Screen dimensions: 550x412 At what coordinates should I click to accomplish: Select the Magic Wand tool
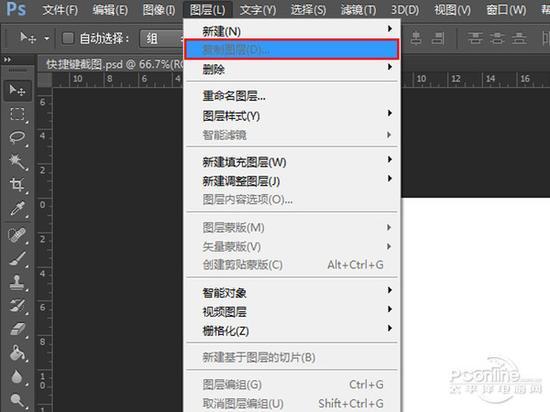pyautogui.click(x=17, y=161)
